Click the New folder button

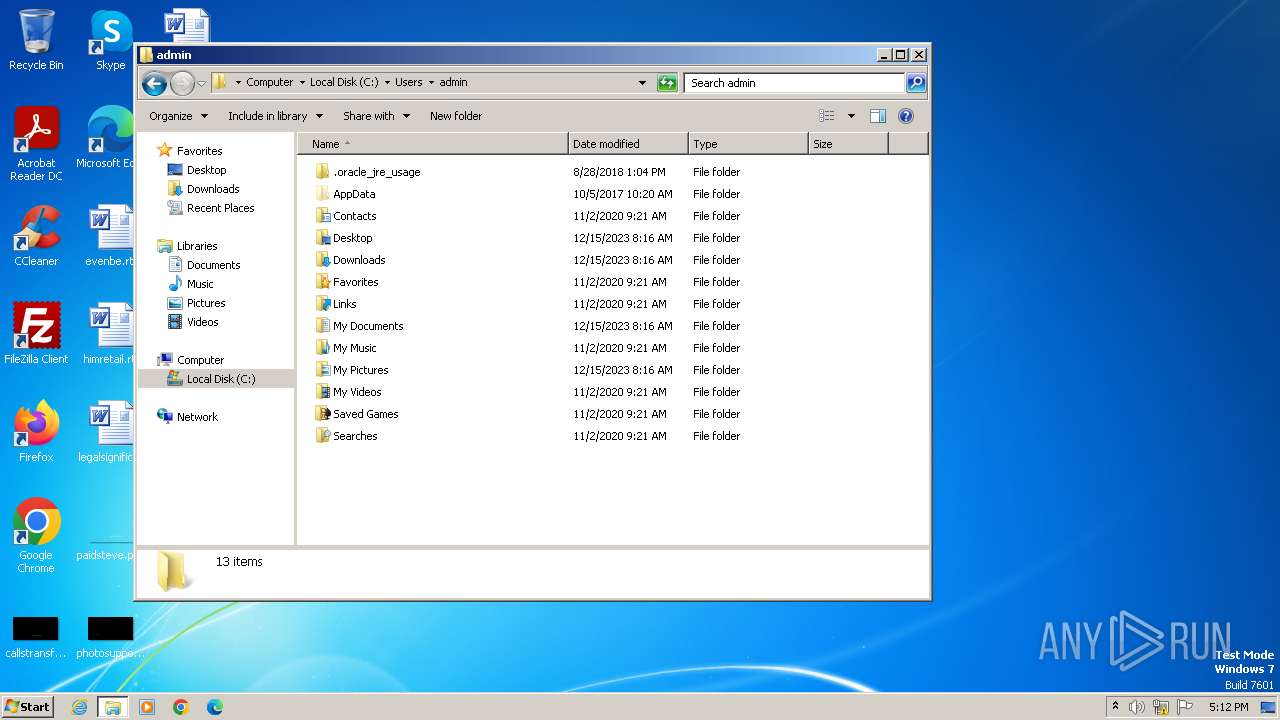coord(456,116)
